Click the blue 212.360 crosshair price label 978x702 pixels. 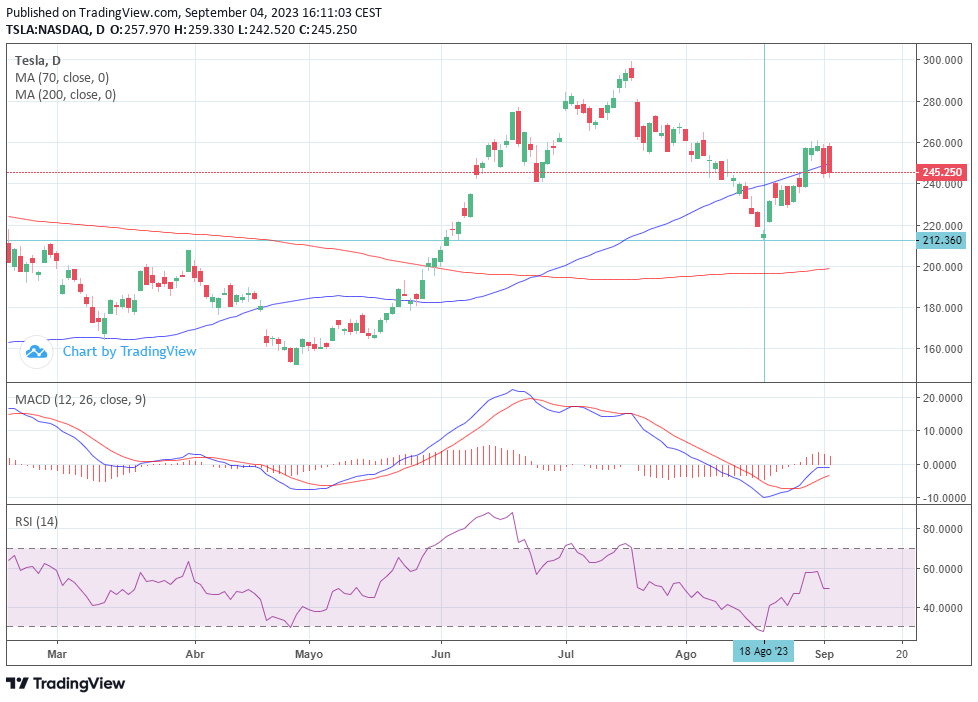(x=941, y=240)
